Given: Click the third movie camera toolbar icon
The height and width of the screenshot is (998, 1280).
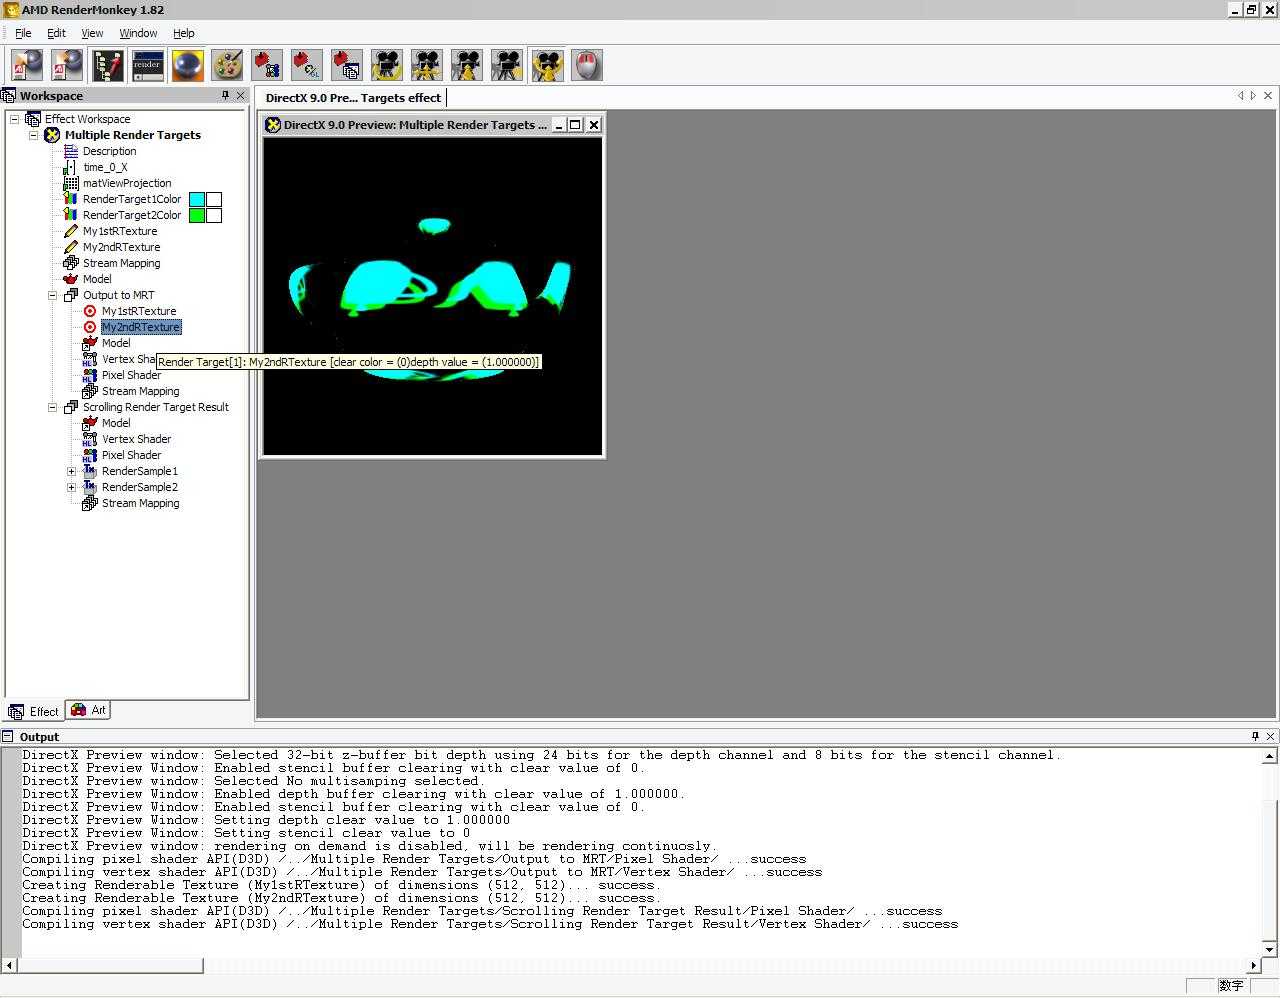Looking at the screenshot, I should 467,66.
